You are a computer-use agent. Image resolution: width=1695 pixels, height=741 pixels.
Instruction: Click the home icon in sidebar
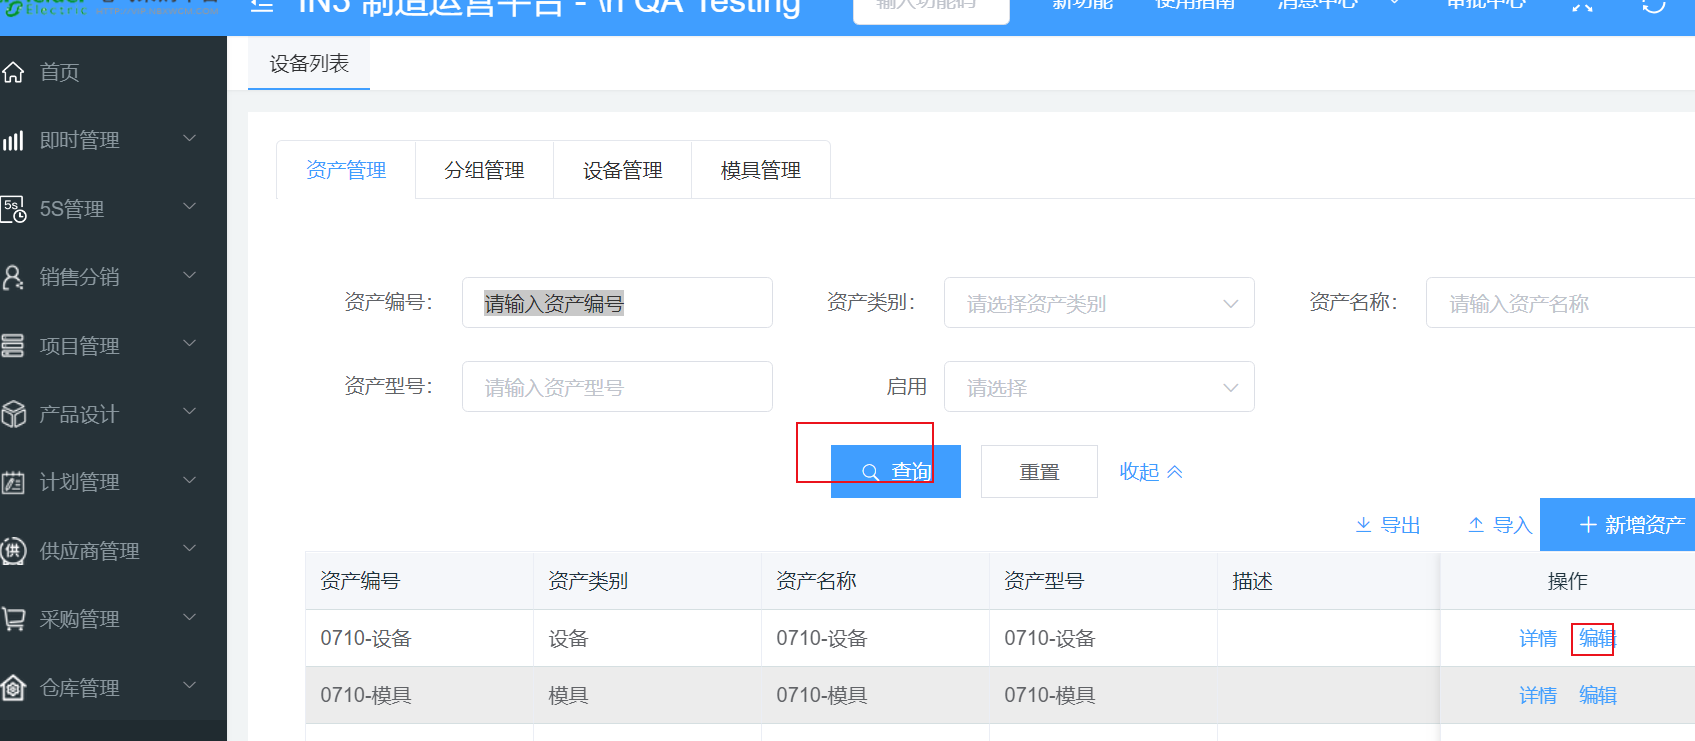click(13, 72)
